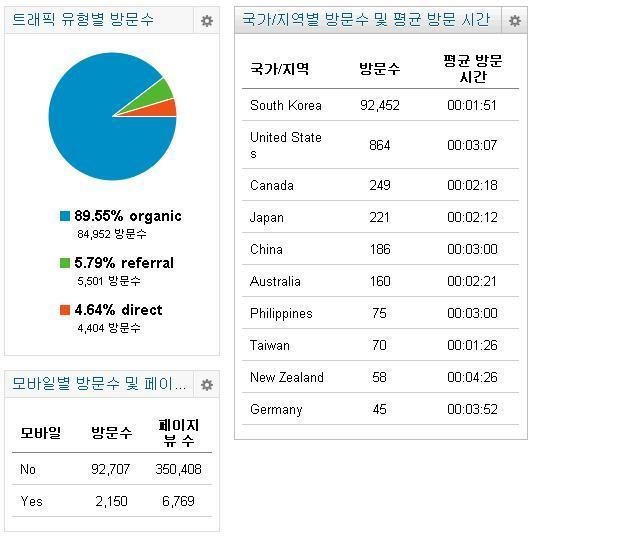Click the orange direct legend swatch
This screenshot has height=542, width=625.
click(x=65, y=310)
